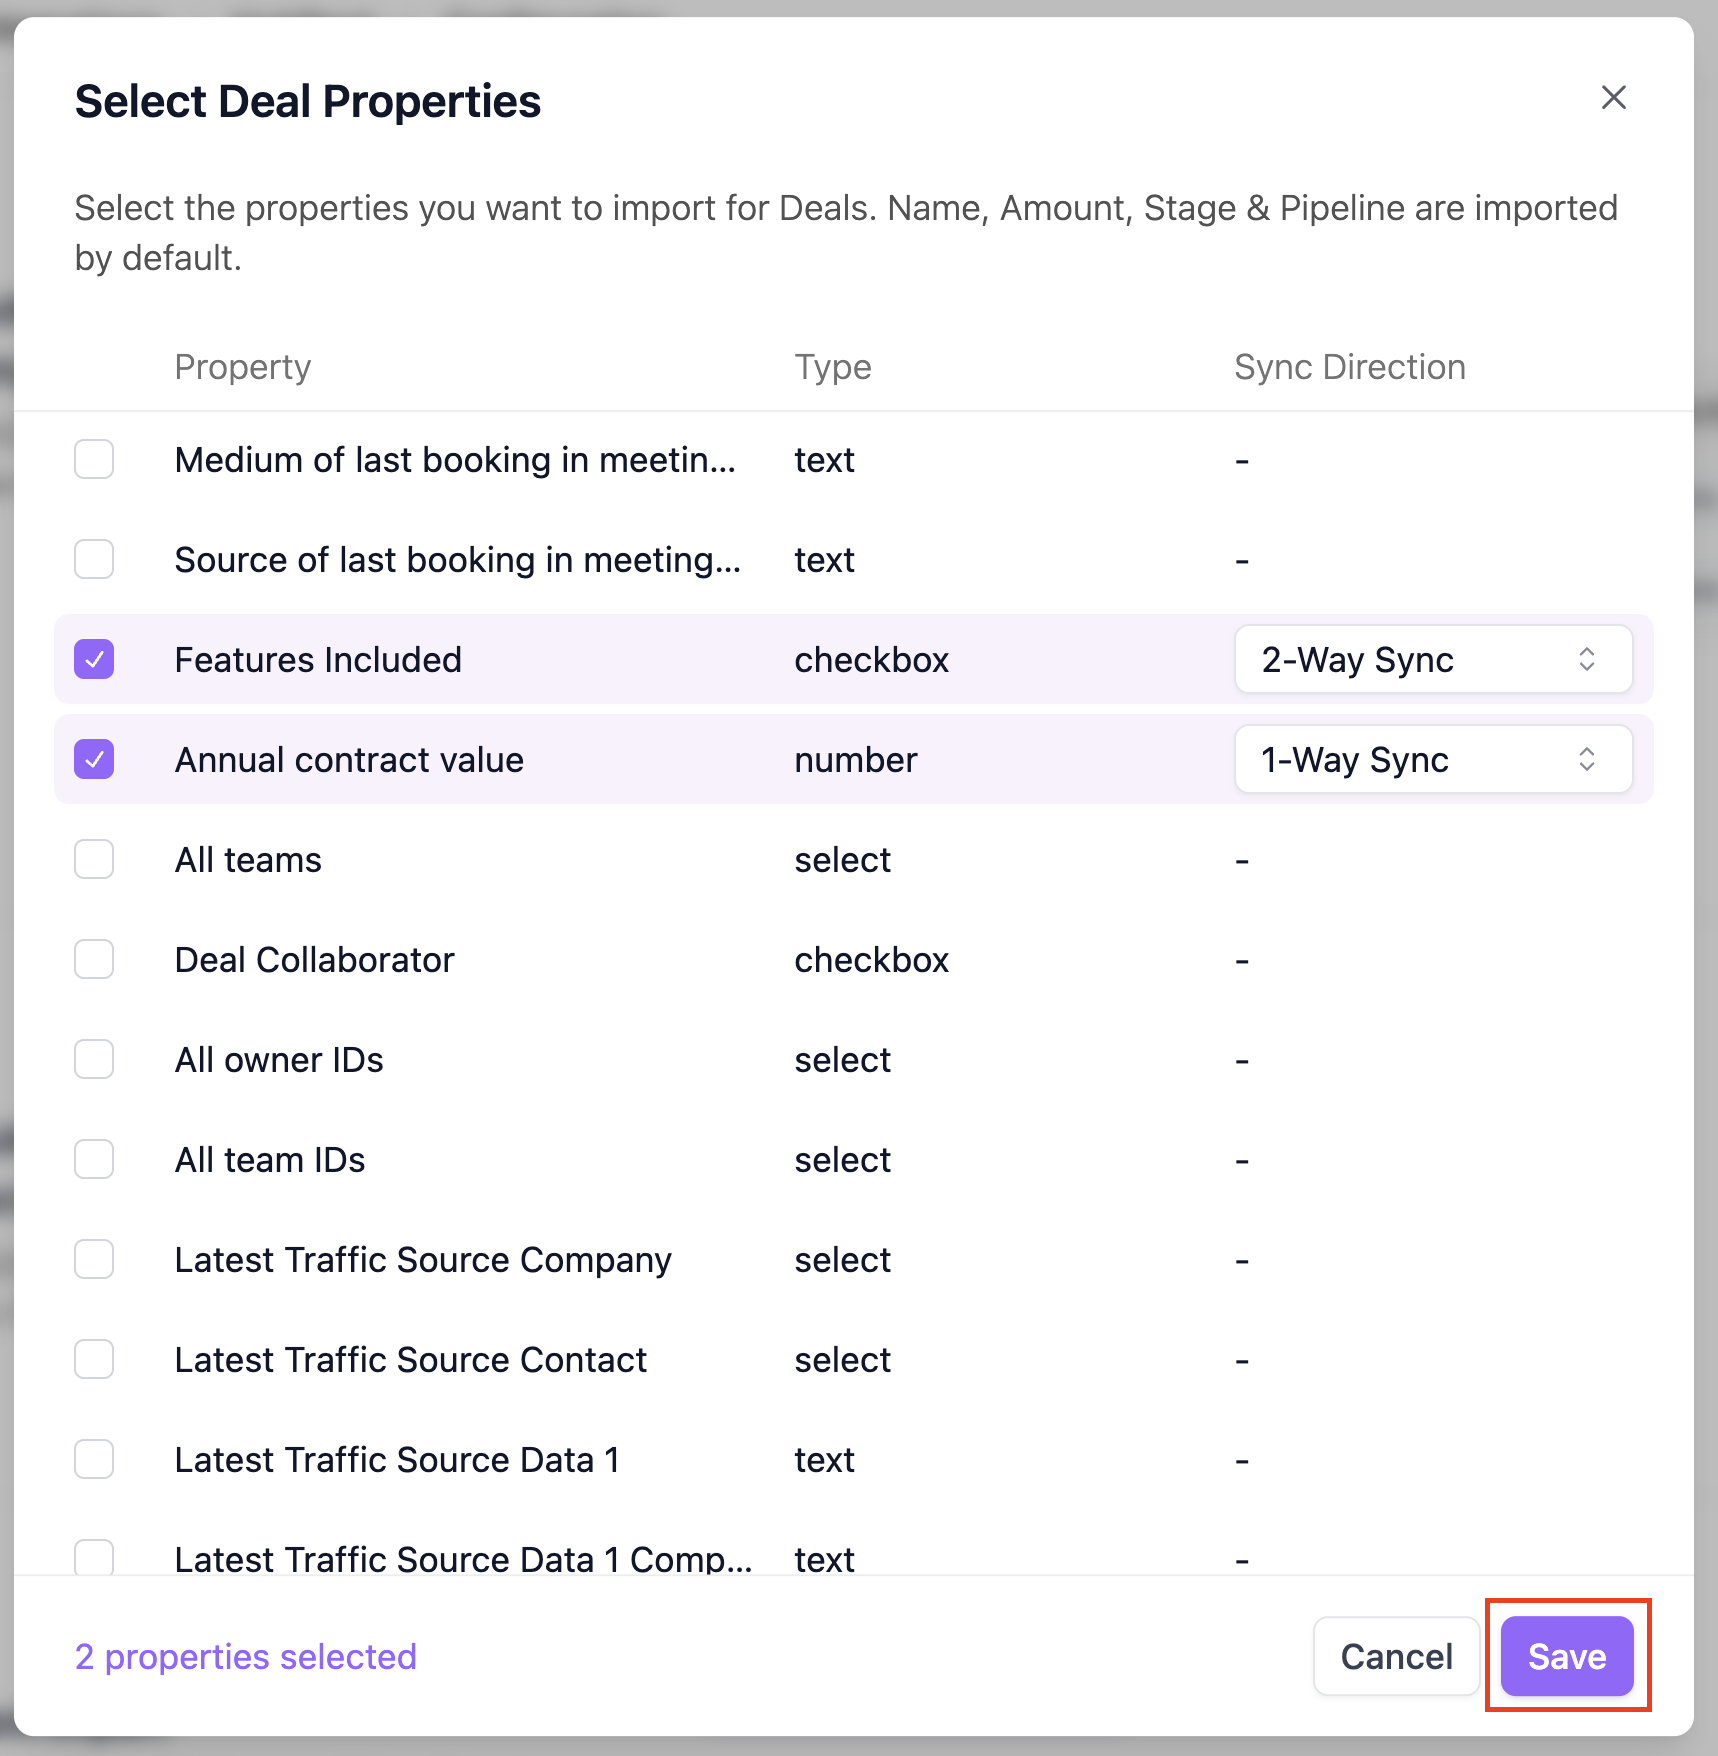
Task: Click the Property column header
Action: tap(243, 367)
